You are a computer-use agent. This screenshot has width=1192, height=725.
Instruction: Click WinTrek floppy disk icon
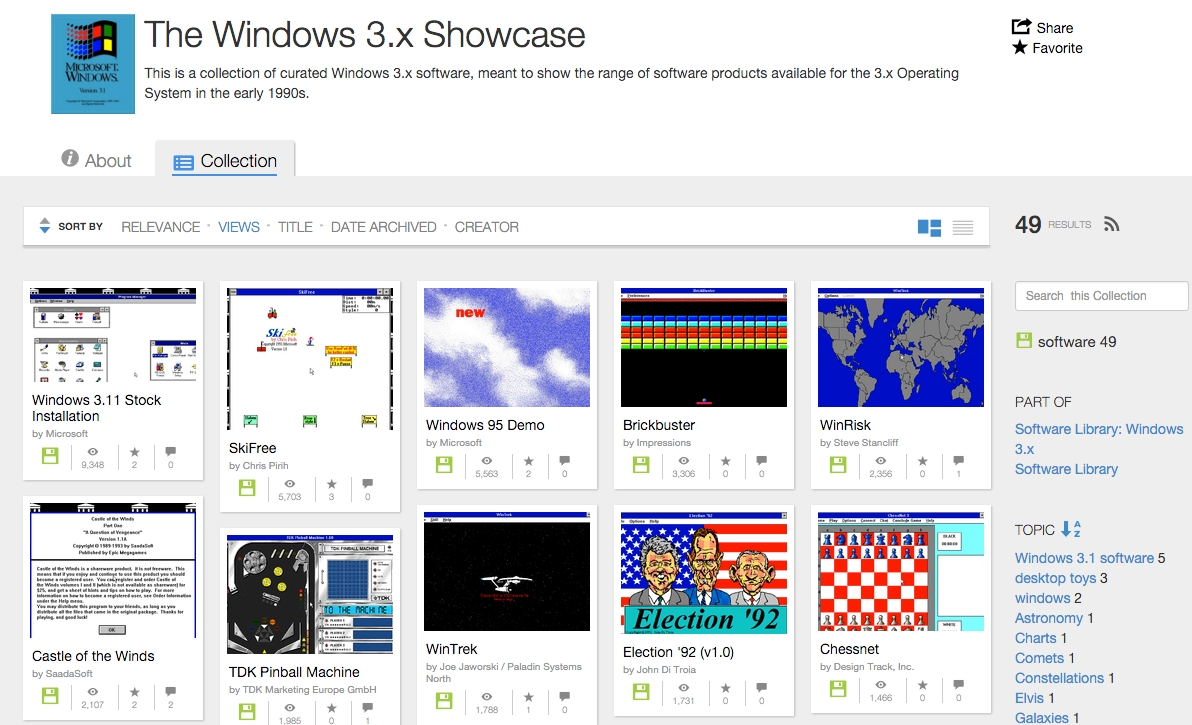pyautogui.click(x=444, y=701)
